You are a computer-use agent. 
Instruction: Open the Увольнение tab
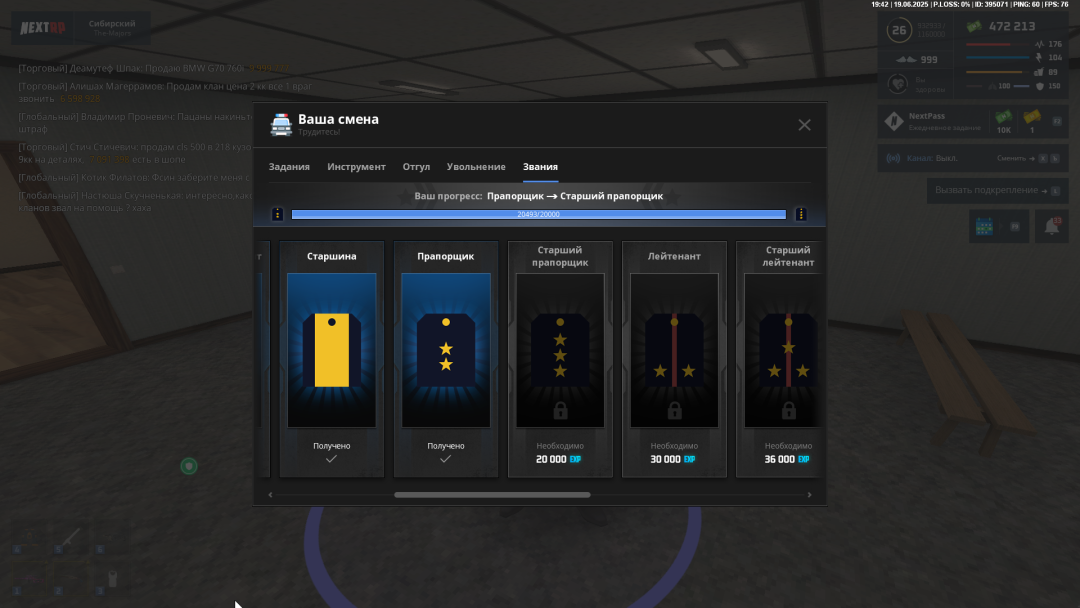pyautogui.click(x=476, y=167)
